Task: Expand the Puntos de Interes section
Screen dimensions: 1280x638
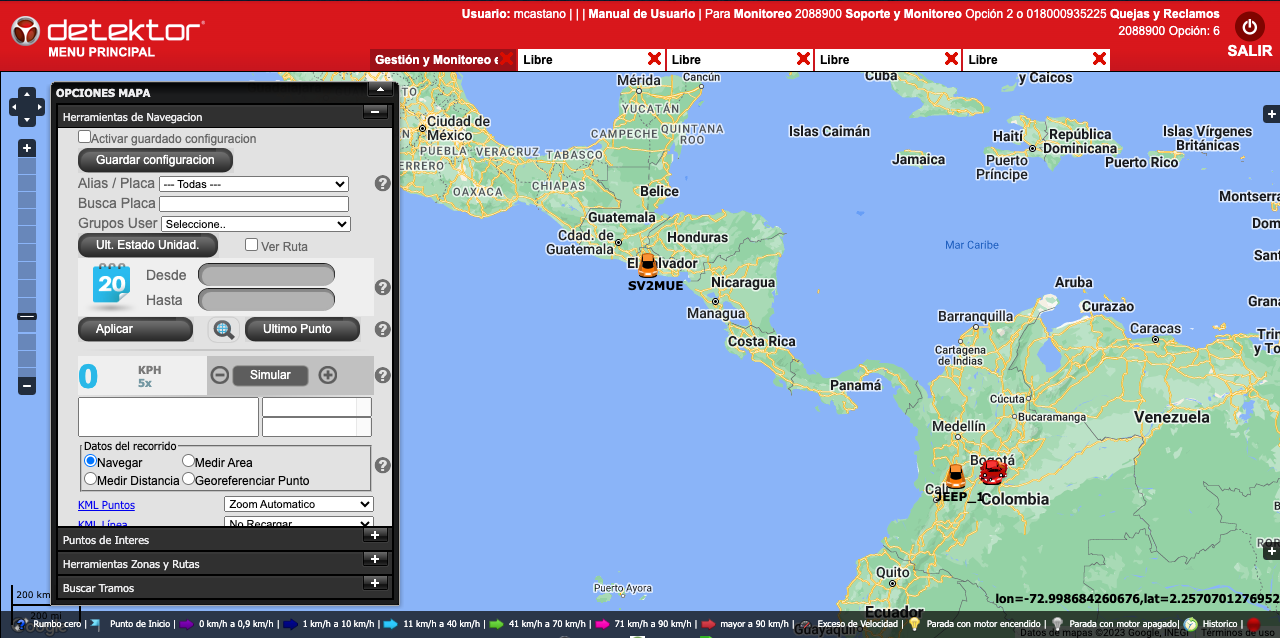Action: [376, 535]
